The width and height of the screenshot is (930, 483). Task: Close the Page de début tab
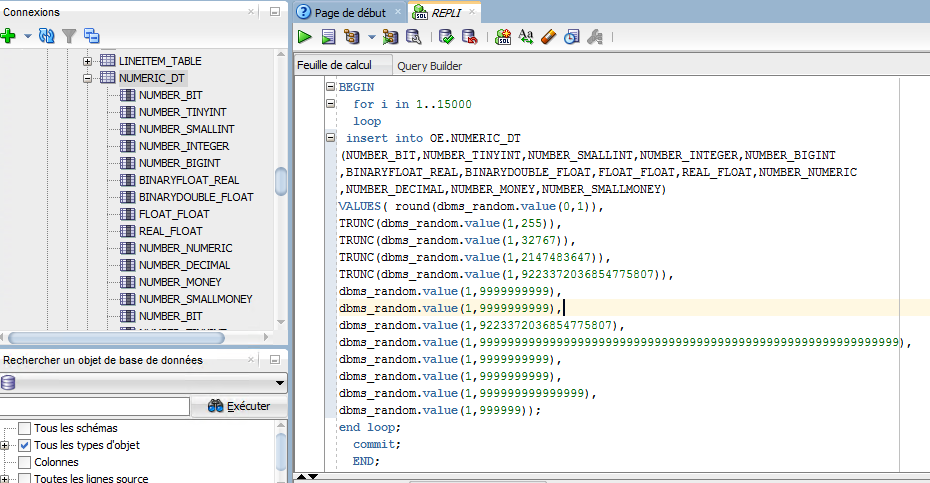(397, 11)
